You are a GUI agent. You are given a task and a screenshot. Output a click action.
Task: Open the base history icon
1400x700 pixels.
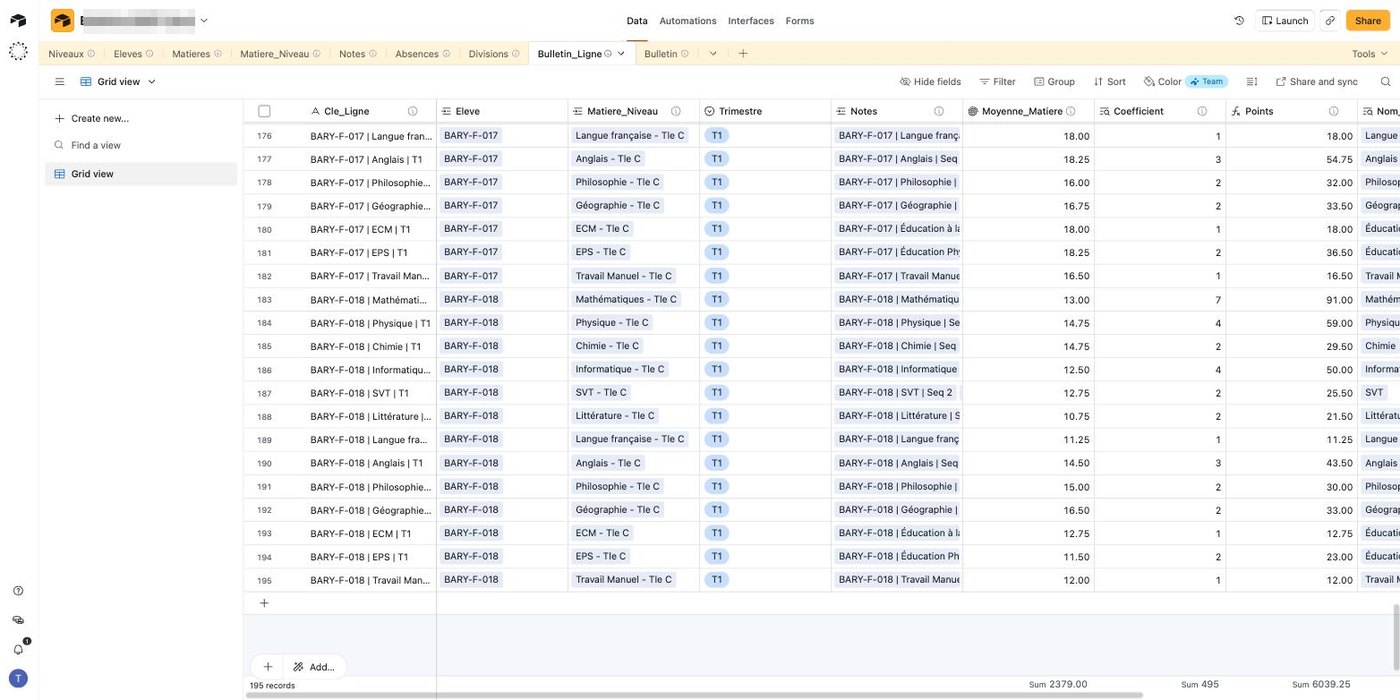tap(1239, 20)
